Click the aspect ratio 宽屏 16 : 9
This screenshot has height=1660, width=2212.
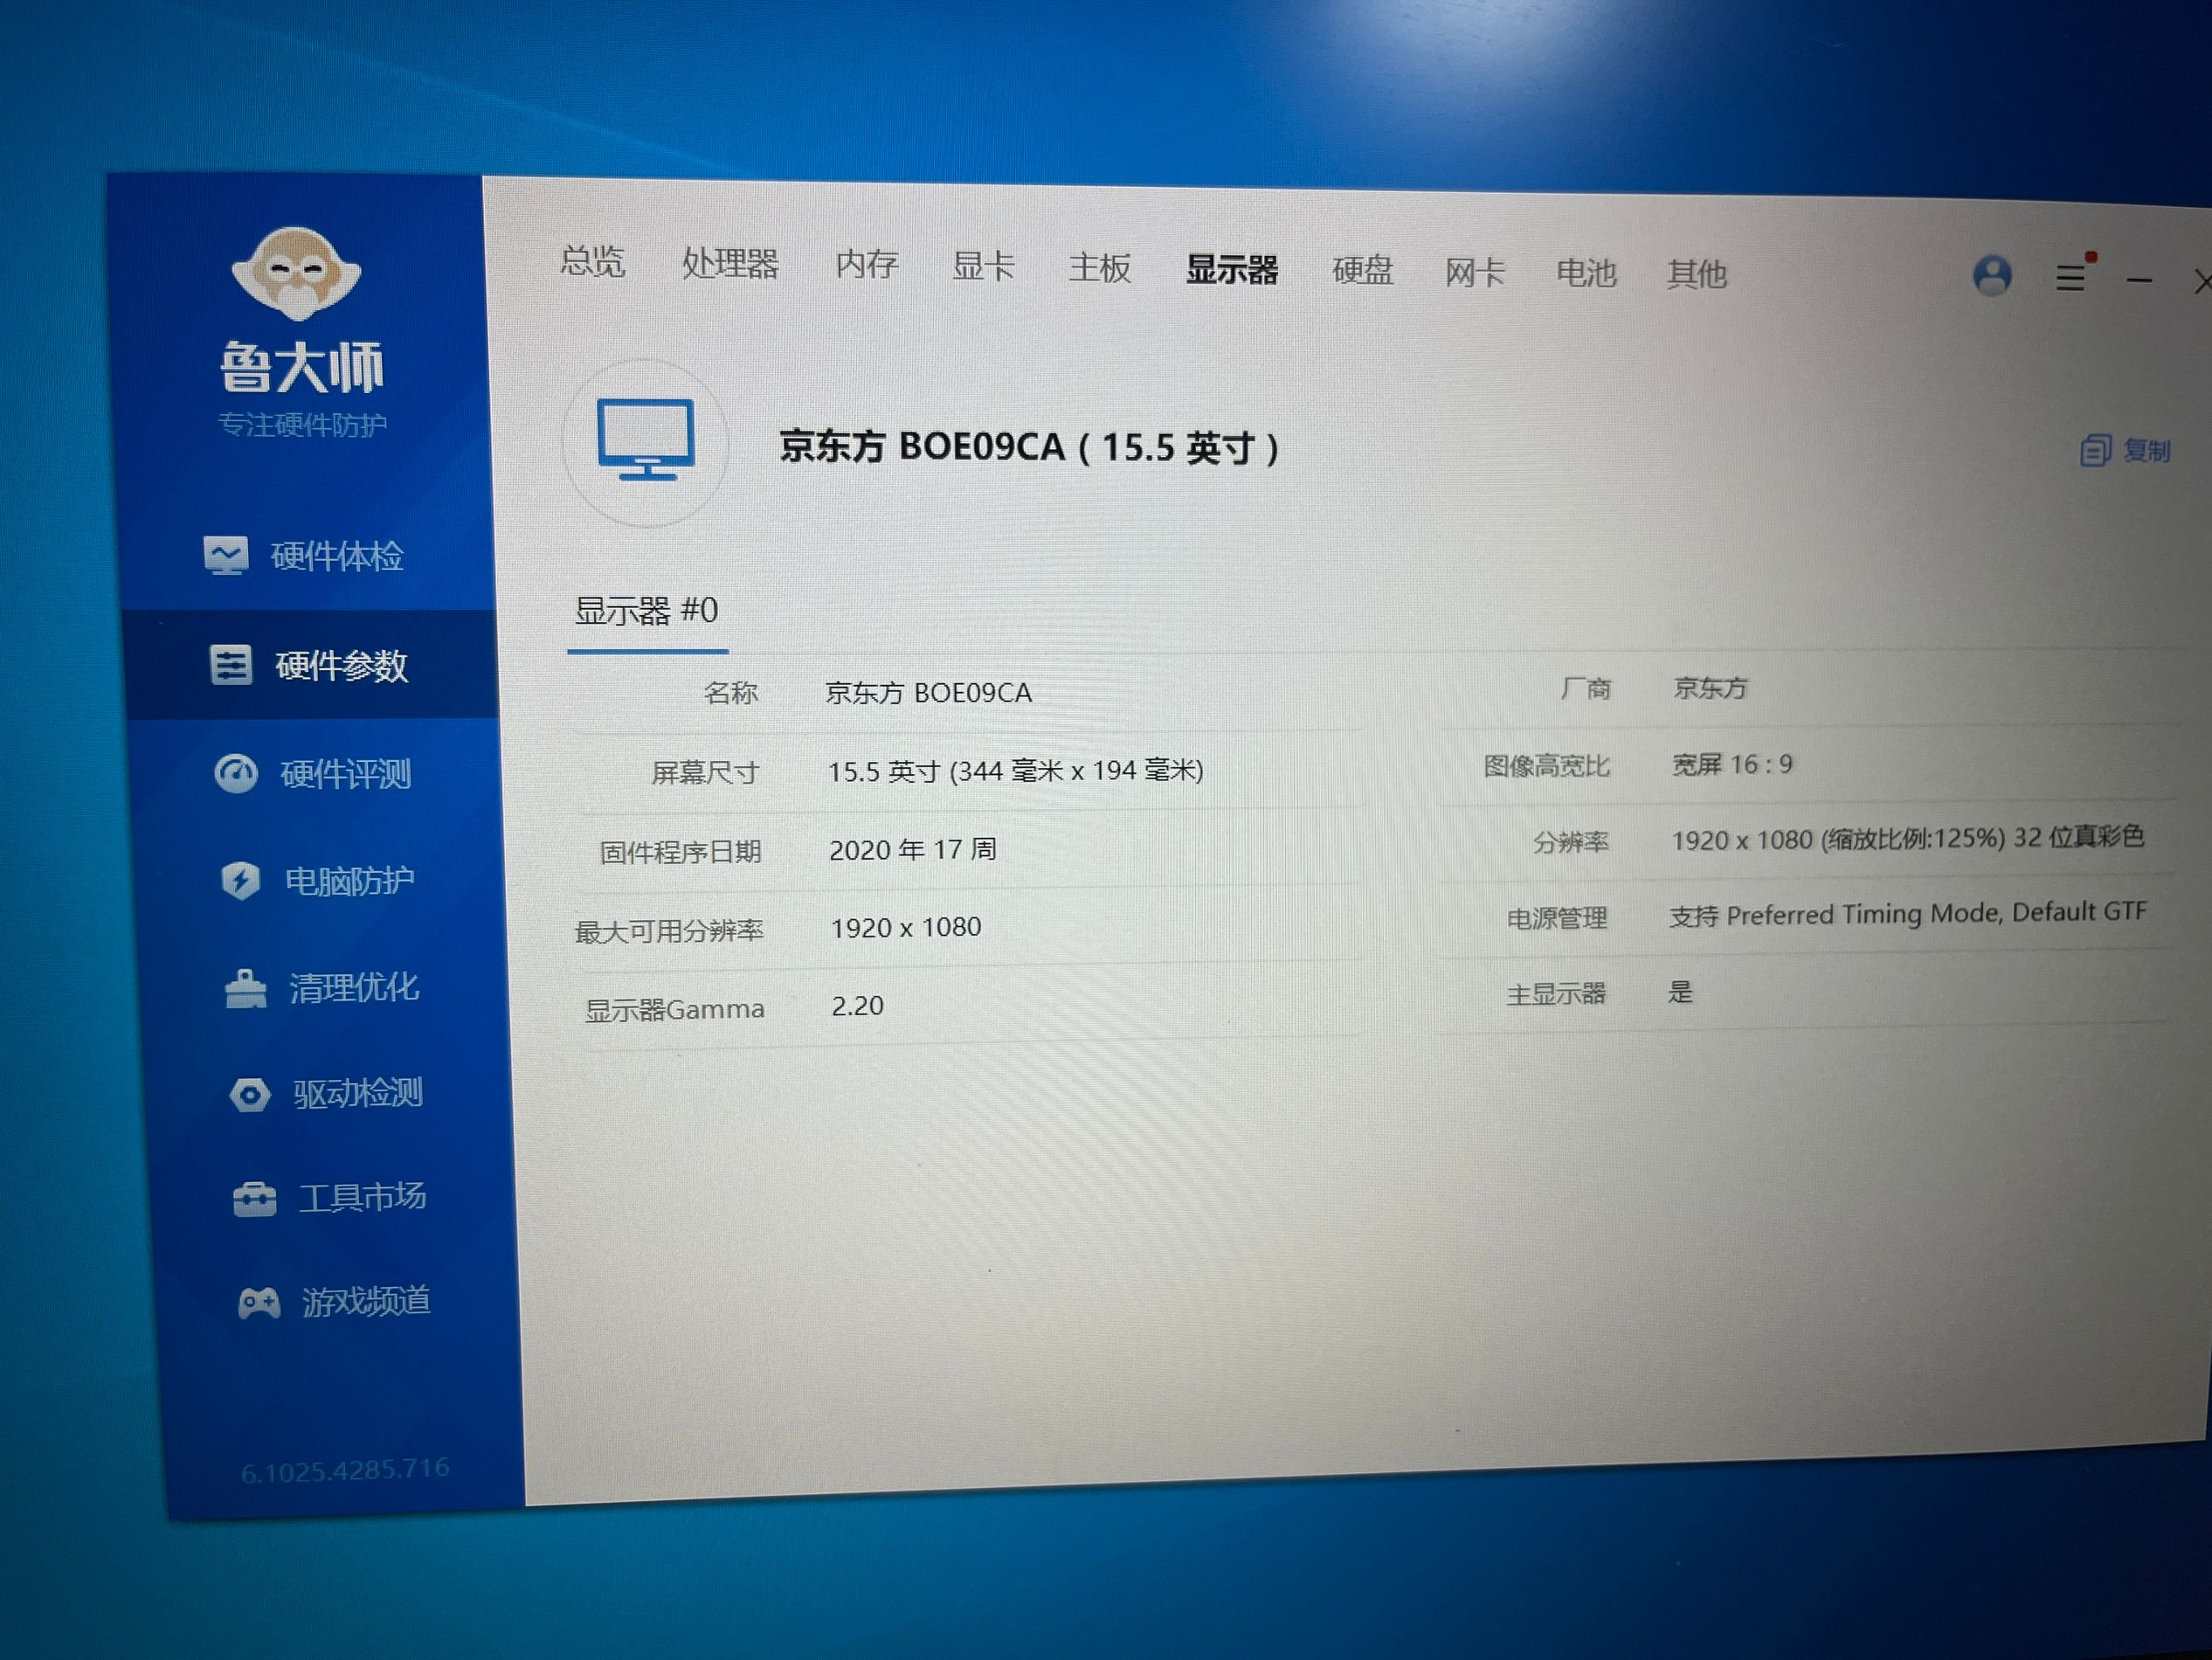click(1732, 765)
